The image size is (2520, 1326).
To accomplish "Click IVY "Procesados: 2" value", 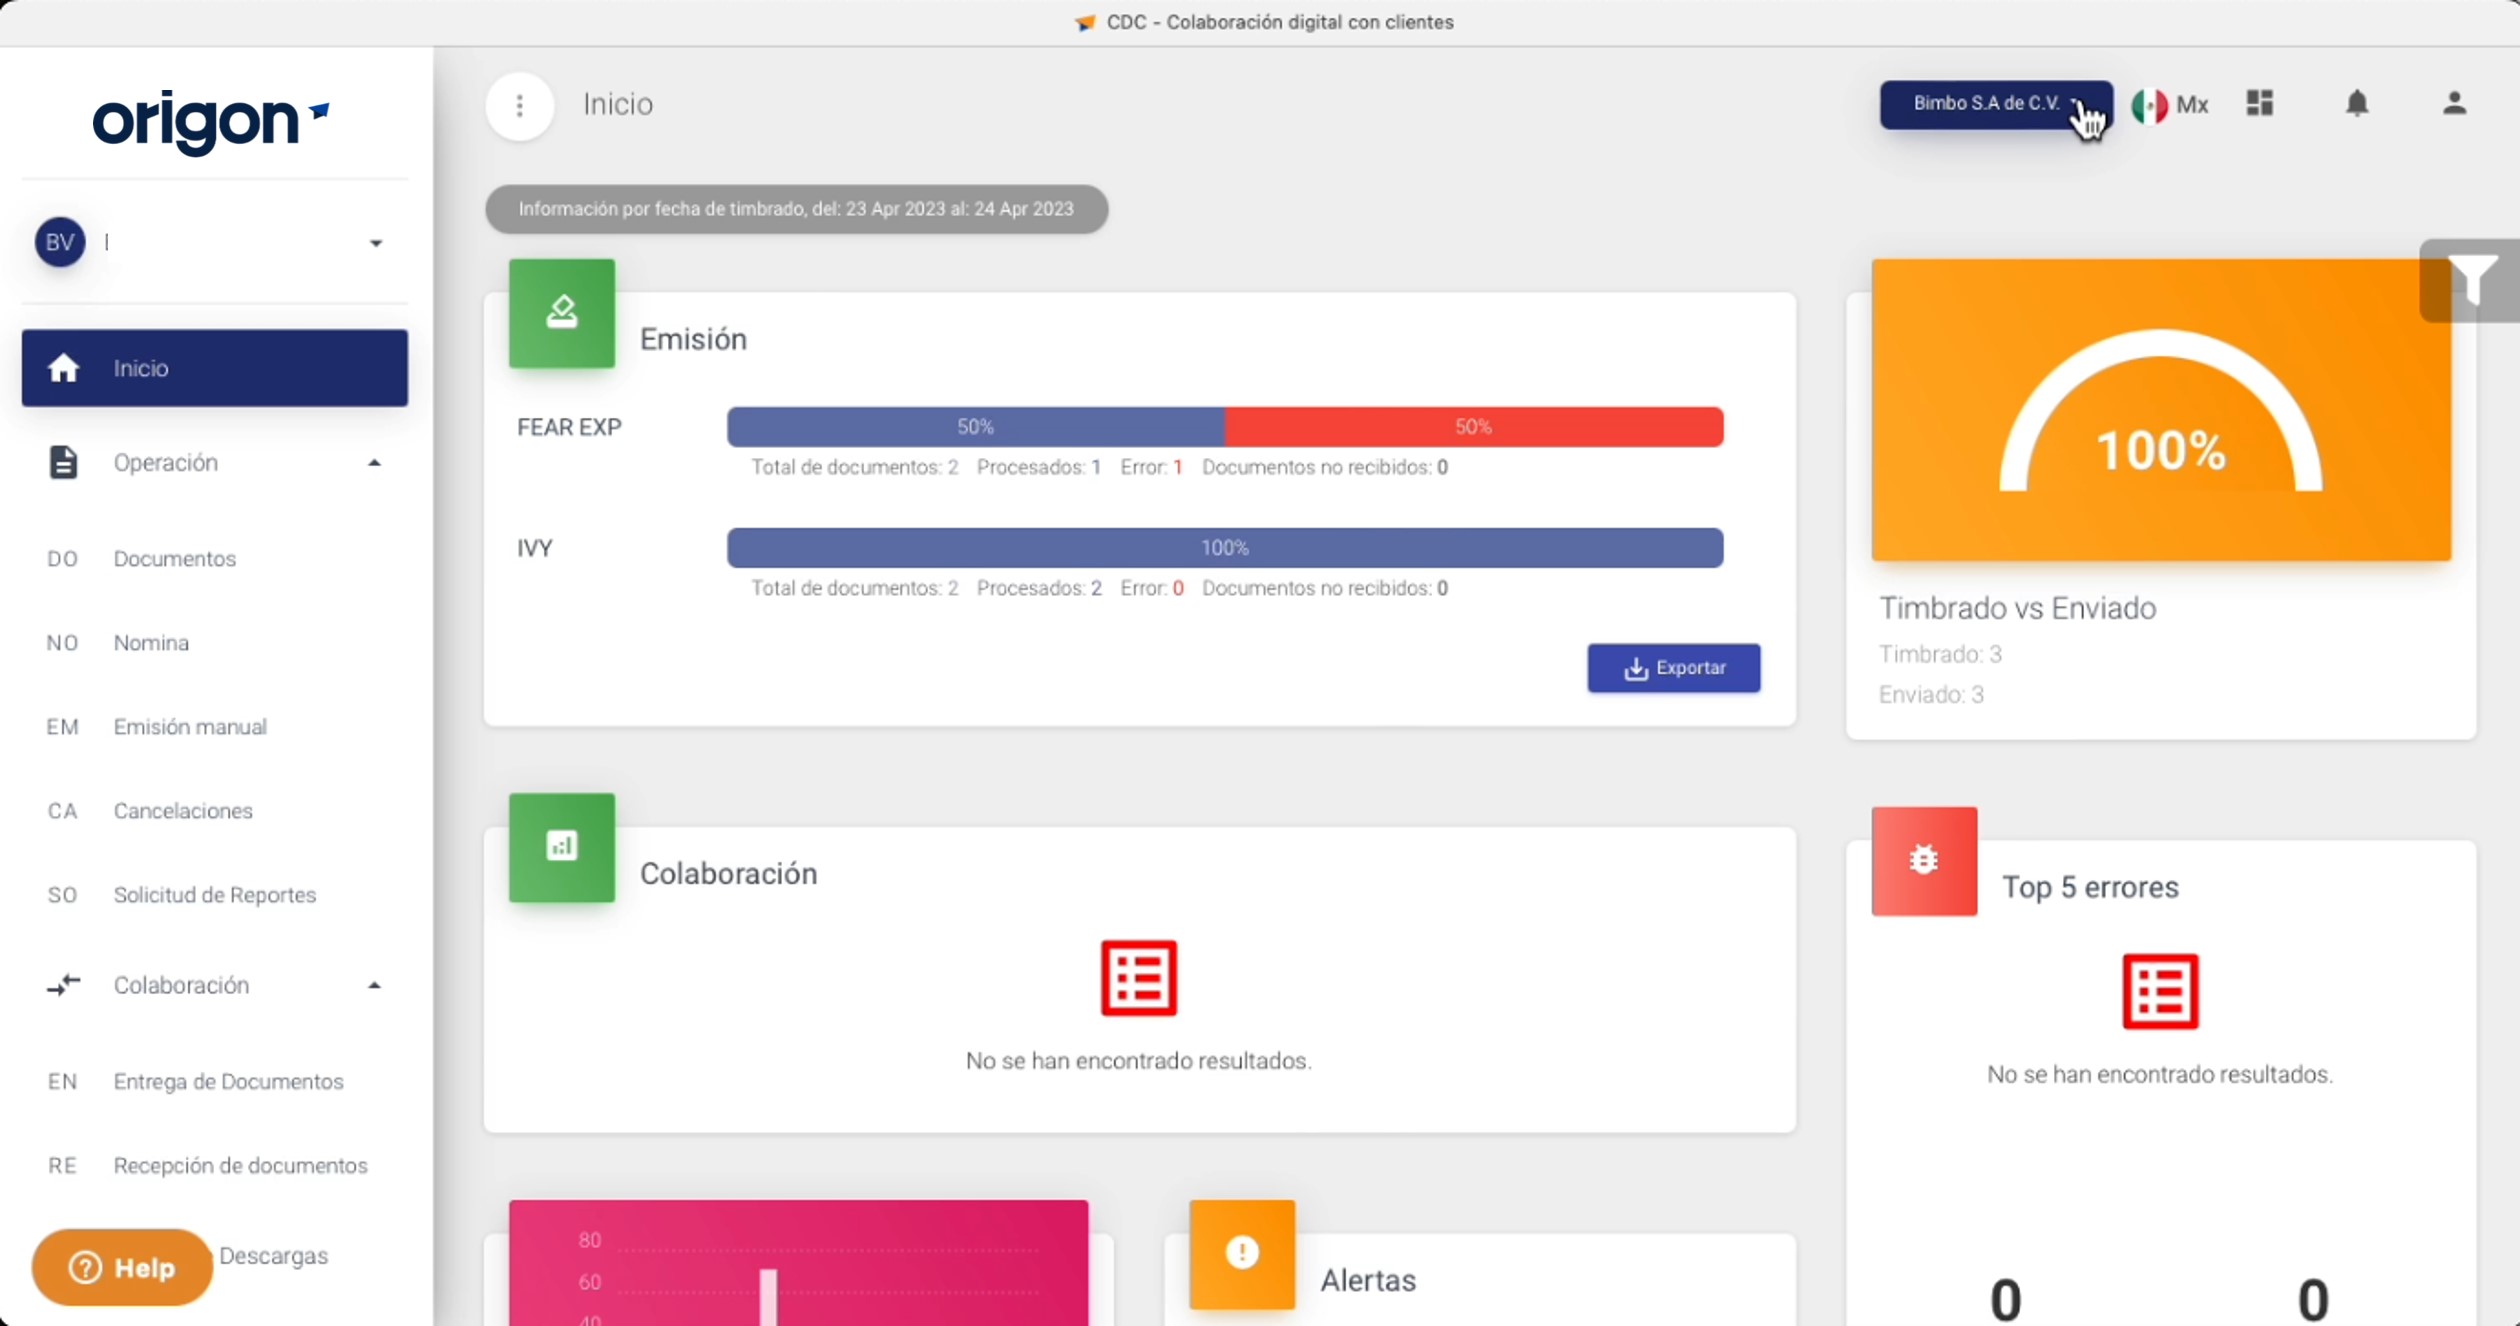I will (1039, 588).
